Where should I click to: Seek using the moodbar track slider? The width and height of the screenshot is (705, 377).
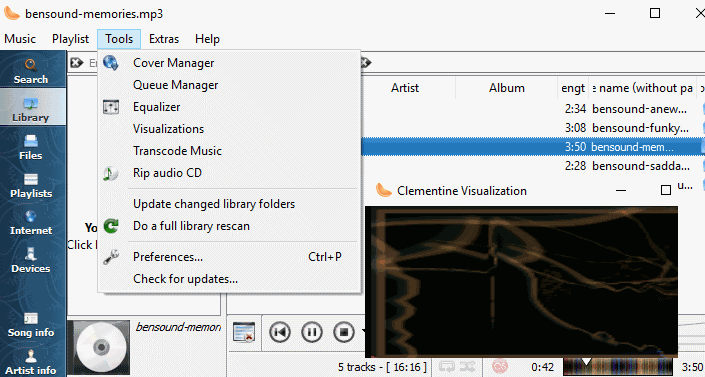[618, 367]
